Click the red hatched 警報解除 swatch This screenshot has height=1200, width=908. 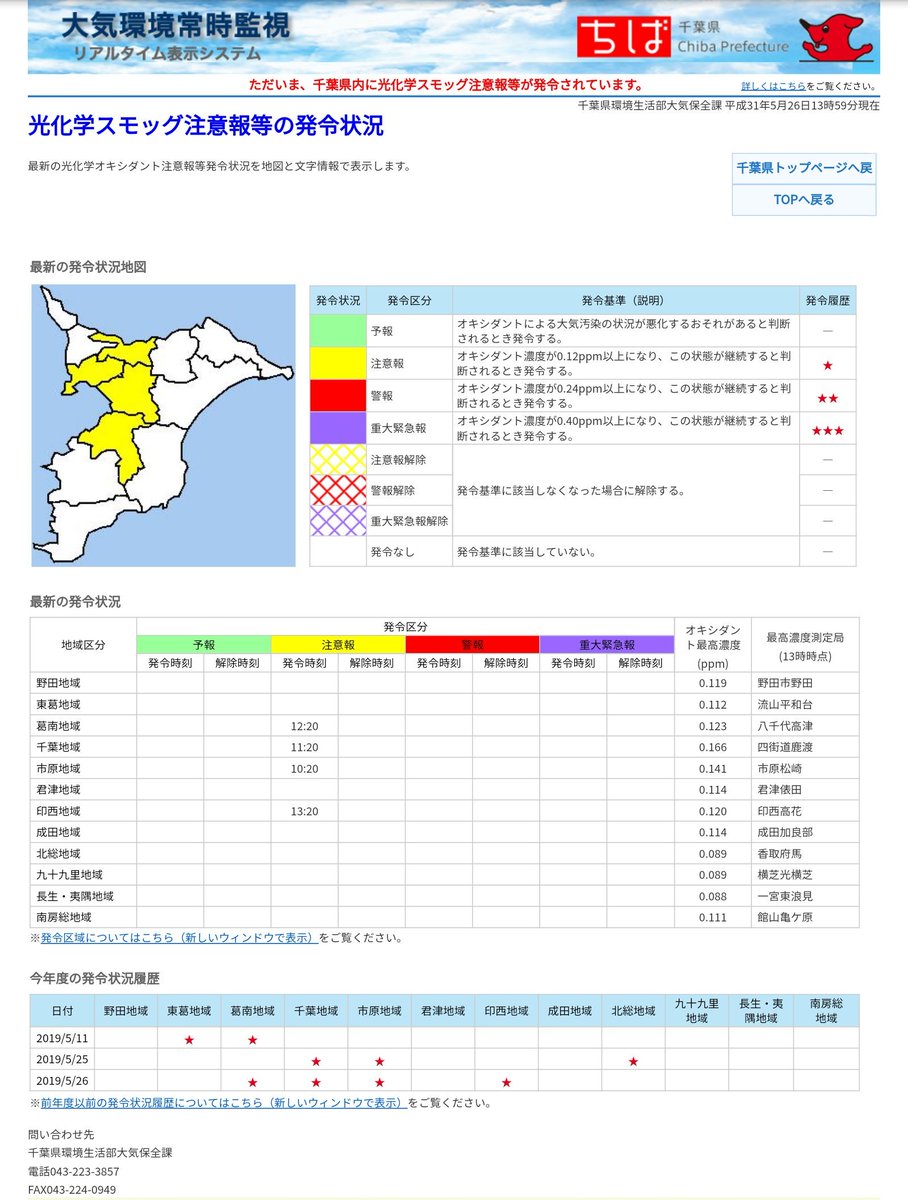point(338,490)
